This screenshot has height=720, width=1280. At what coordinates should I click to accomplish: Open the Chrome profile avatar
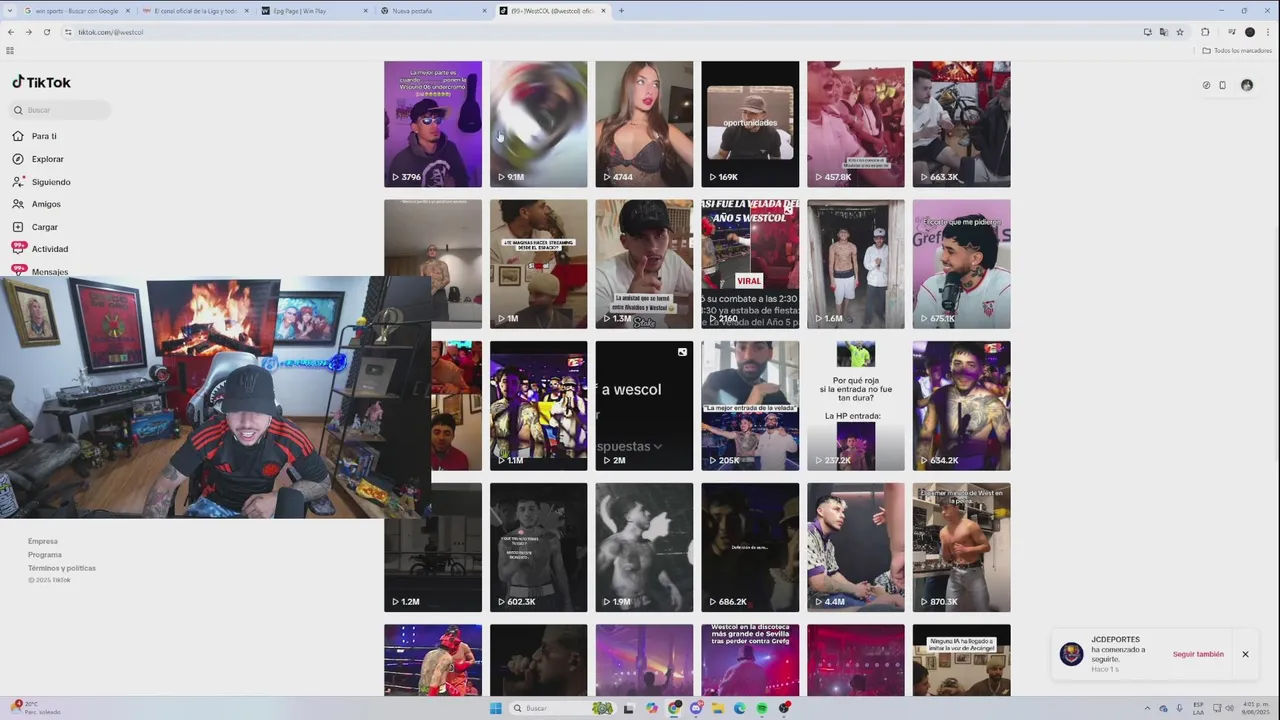(1249, 32)
